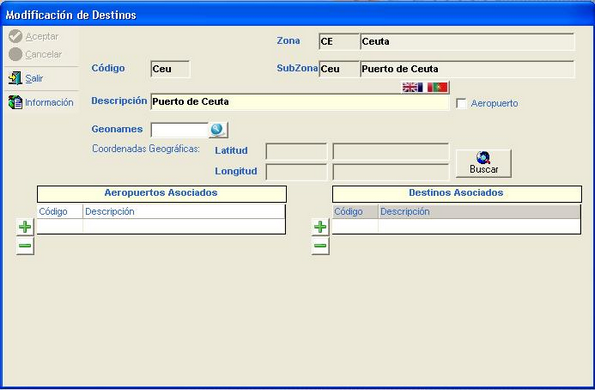Viewport: 595px width, 390px height.
Task: Click the Portuguese flag translation icon
Action: click(x=438, y=87)
